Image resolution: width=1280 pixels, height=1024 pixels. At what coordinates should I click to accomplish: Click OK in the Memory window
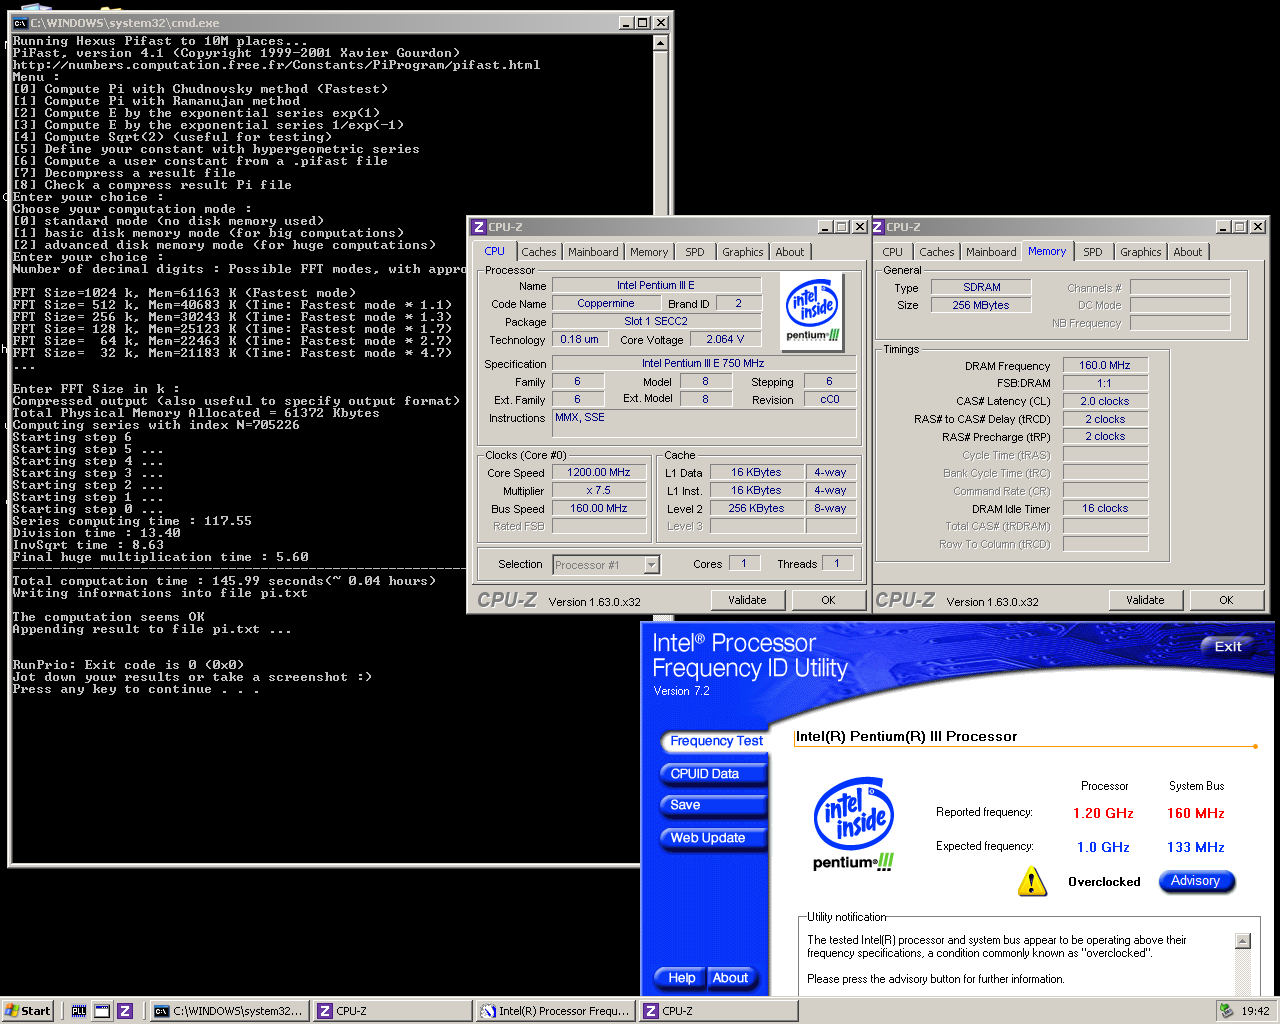1226,600
